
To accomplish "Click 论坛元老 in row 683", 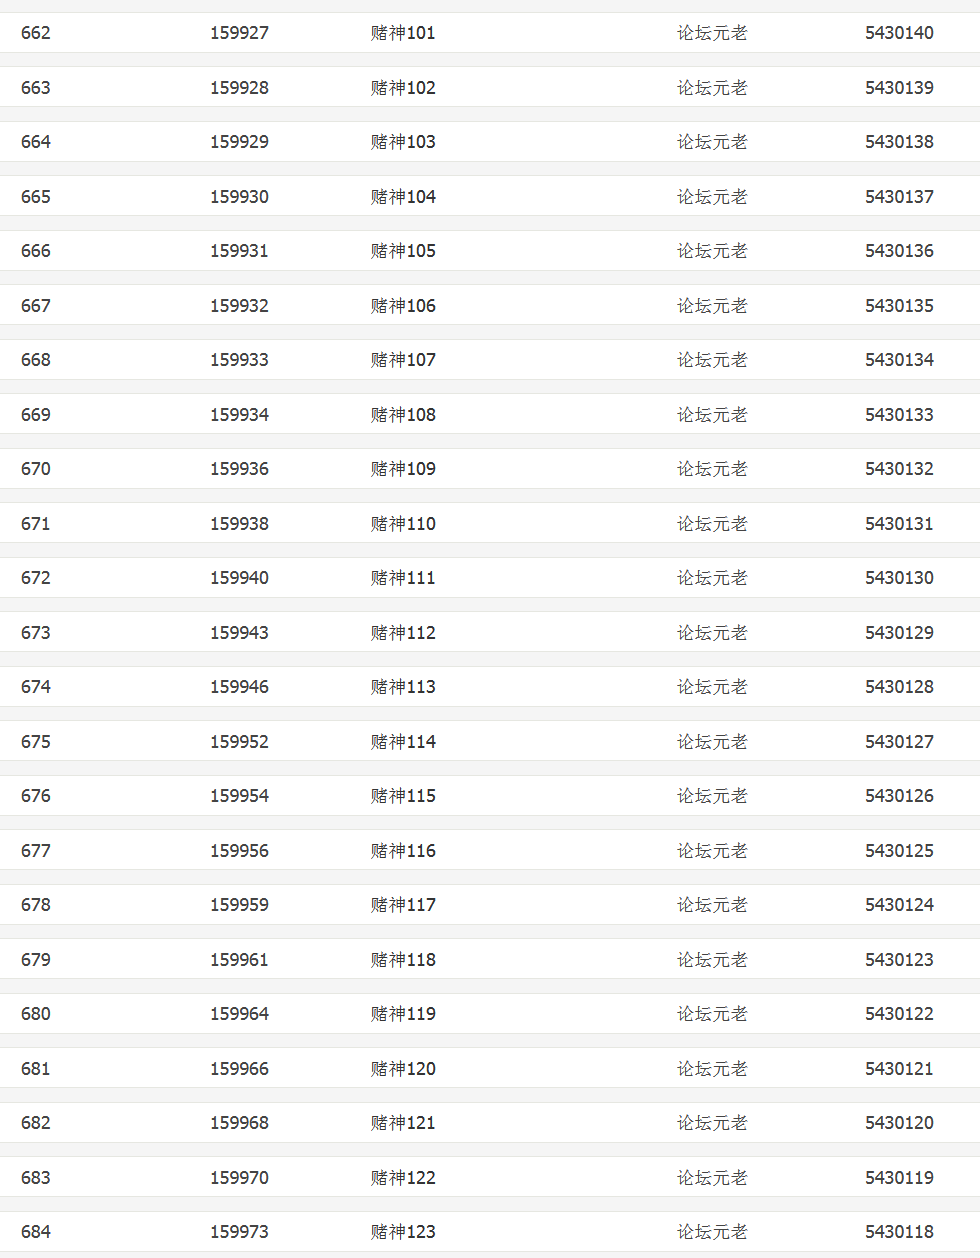I will [712, 1178].
